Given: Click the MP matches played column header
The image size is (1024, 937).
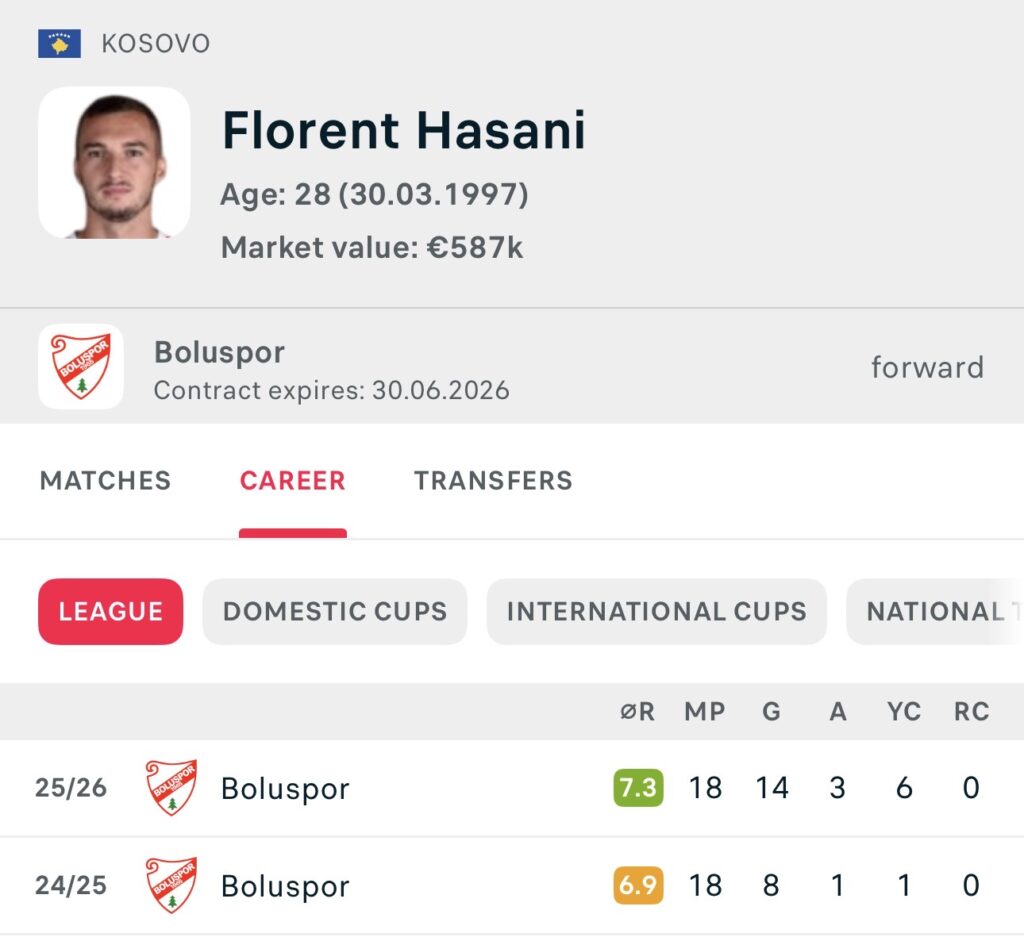Looking at the screenshot, I should point(705,712).
